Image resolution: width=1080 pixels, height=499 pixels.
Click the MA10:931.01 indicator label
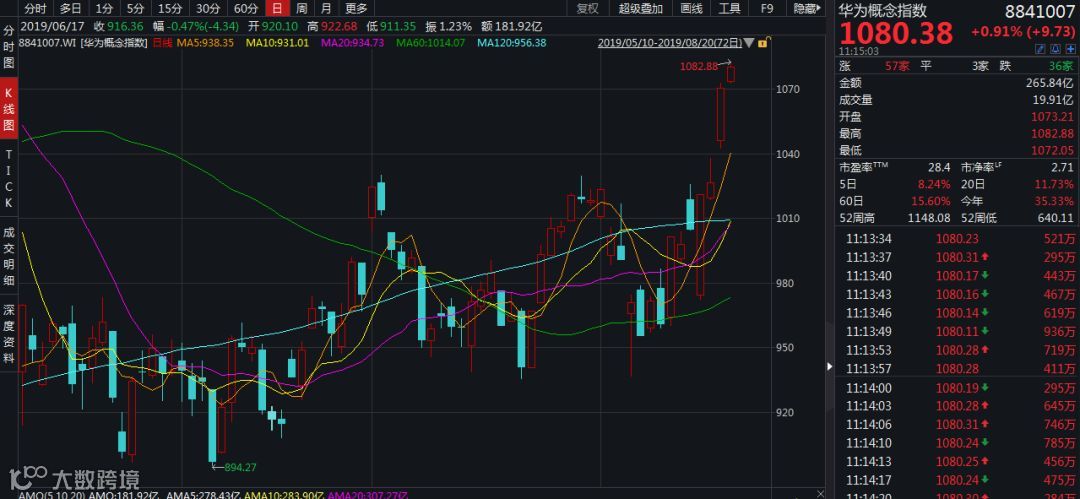pyautogui.click(x=278, y=43)
